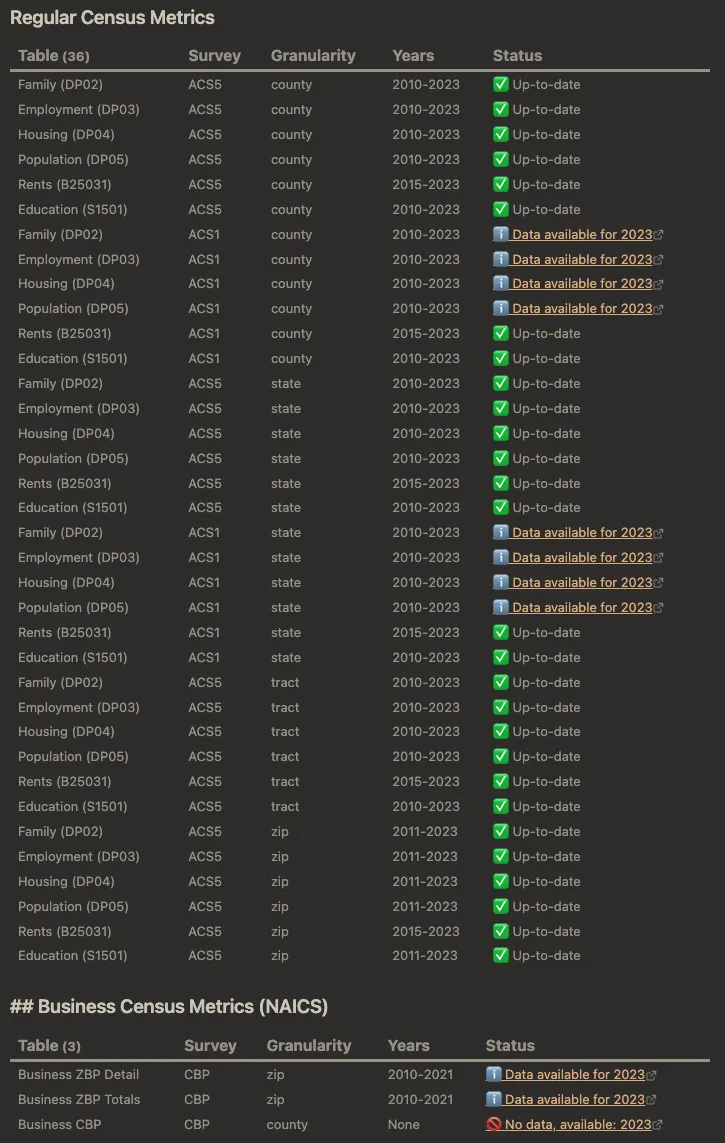725x1143 pixels.
Task: Open 'No data, available: 2023' link for Business CBP
Action: (x=577, y=1124)
